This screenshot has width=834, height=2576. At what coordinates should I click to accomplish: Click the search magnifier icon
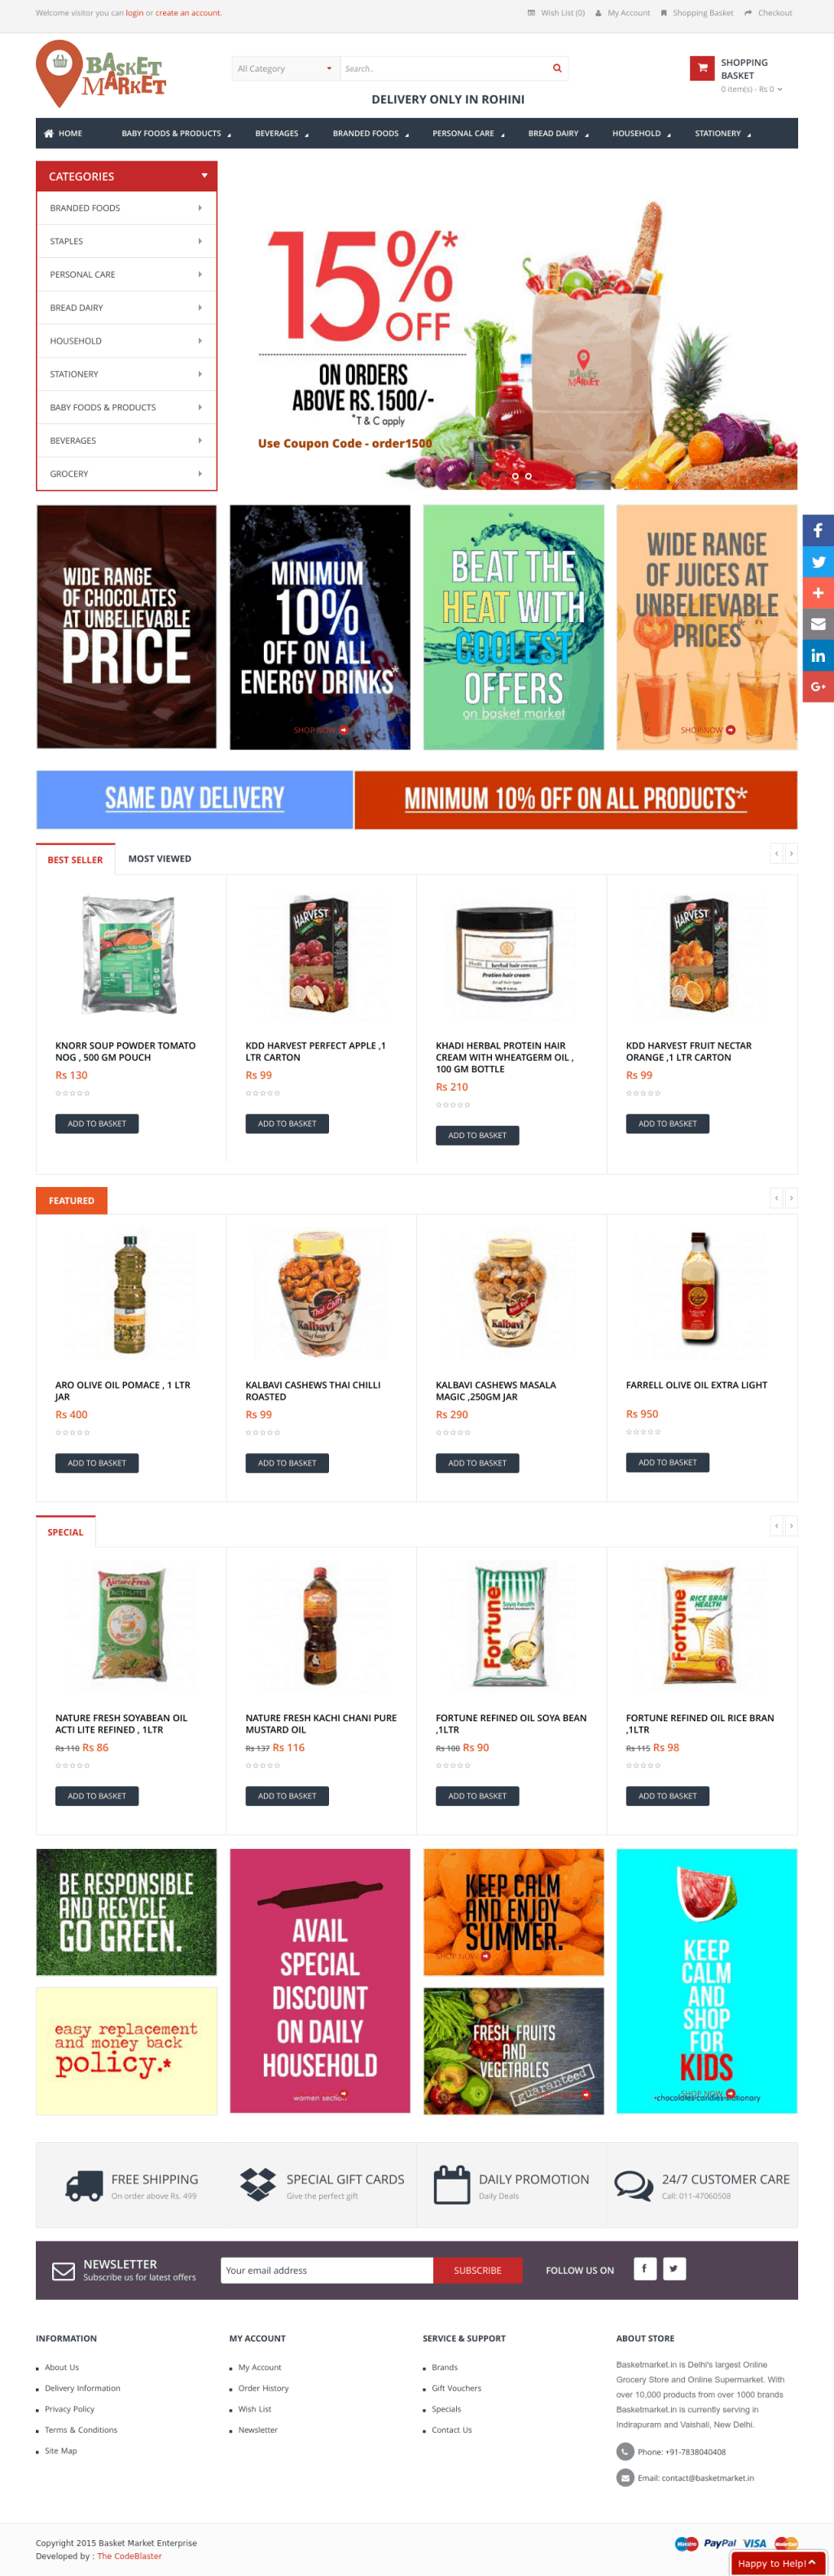point(557,68)
